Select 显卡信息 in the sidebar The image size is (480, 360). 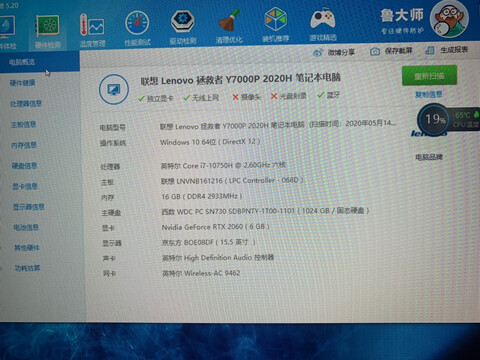tap(25, 186)
